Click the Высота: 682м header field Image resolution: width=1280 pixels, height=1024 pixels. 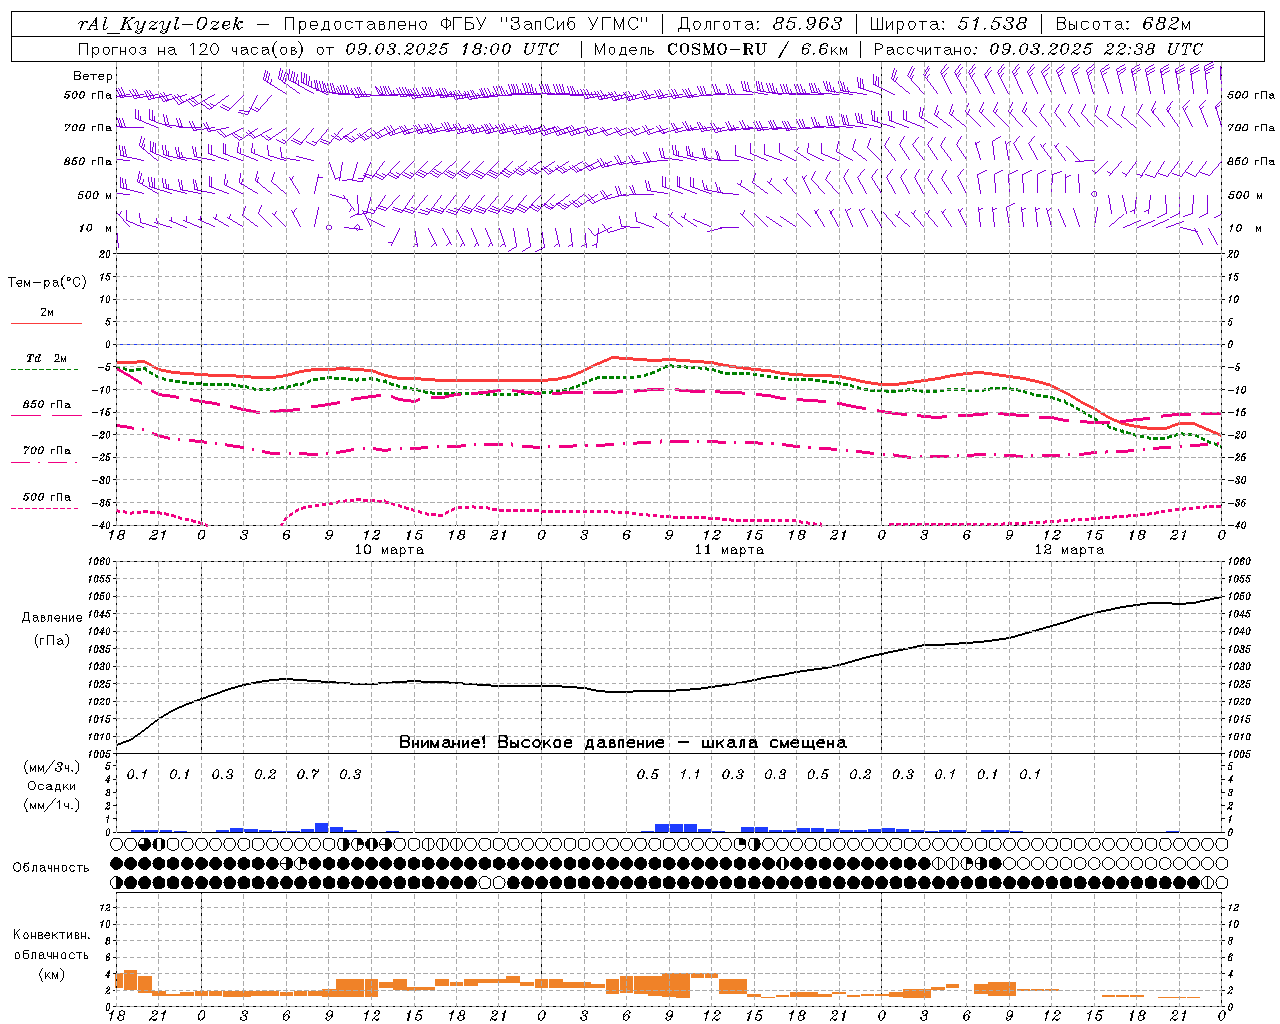coord(1124,24)
